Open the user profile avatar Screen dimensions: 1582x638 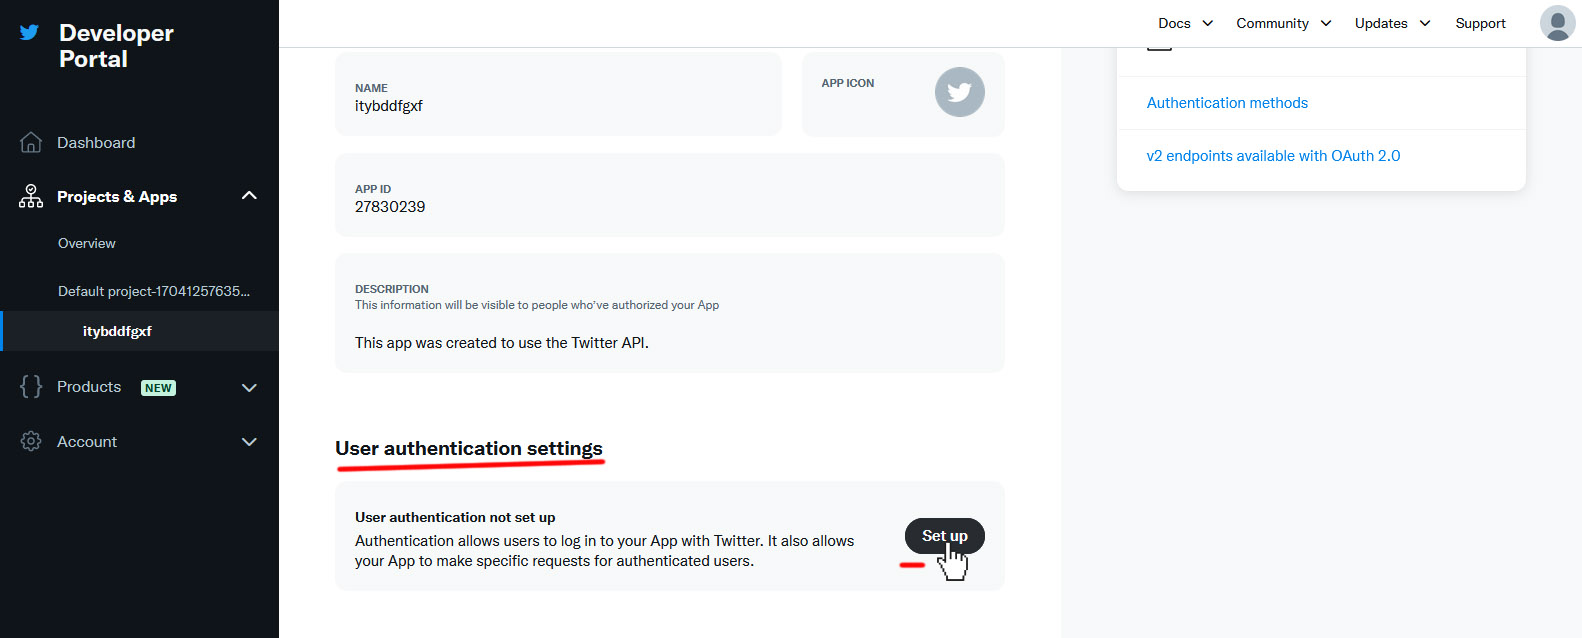pyautogui.click(x=1557, y=23)
